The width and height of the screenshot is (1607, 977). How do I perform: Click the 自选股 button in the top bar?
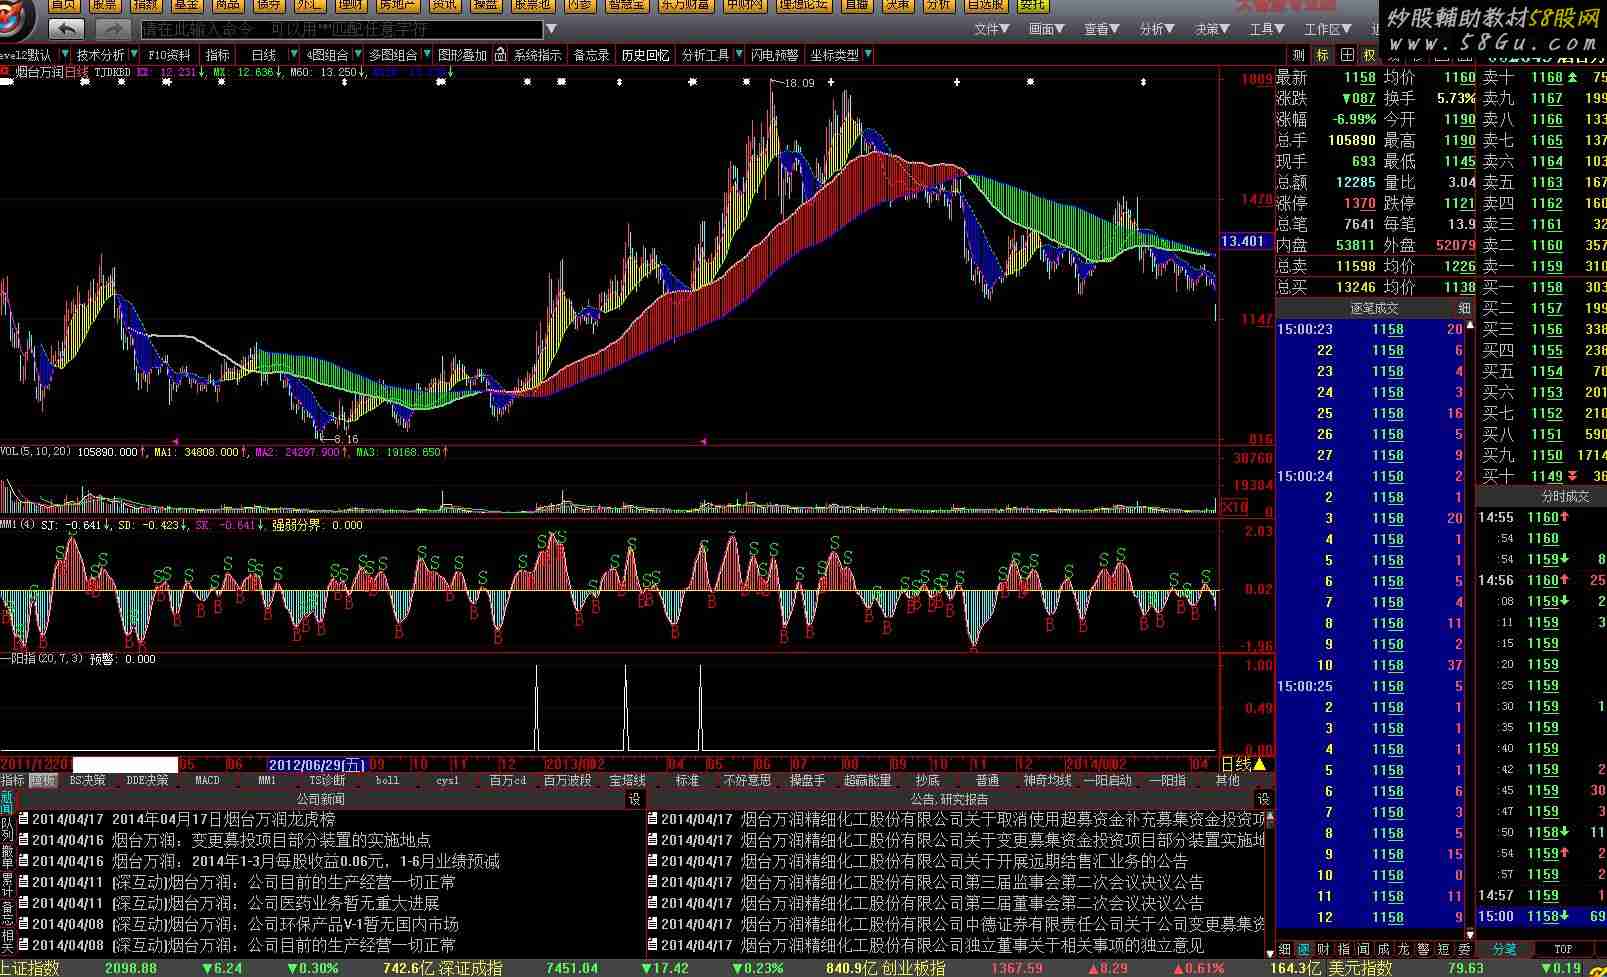(985, 5)
